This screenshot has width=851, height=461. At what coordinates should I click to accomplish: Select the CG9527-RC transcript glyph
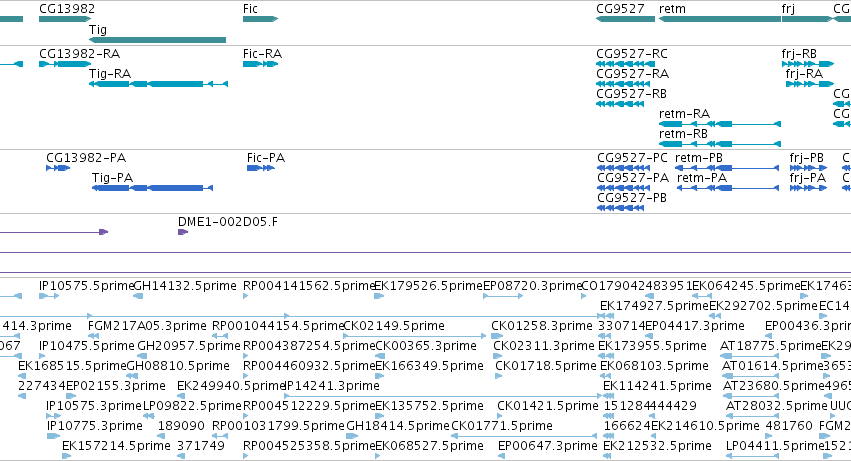click(x=625, y=64)
